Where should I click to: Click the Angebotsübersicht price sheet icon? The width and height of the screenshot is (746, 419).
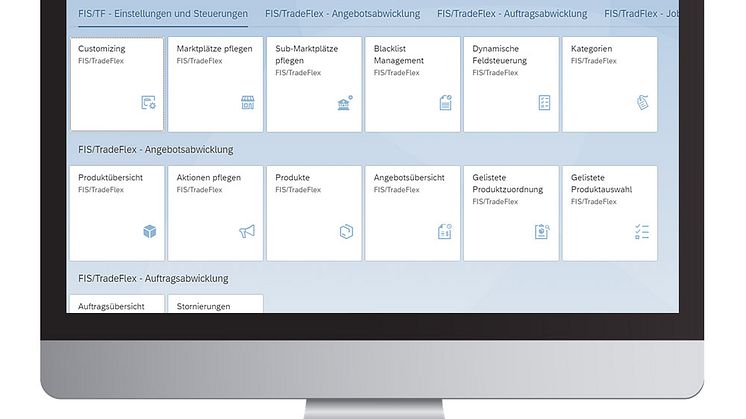tap(445, 232)
